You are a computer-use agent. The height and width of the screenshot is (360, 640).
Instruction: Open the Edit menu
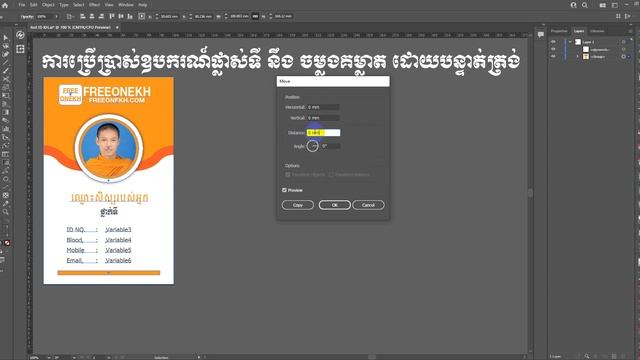33,5
